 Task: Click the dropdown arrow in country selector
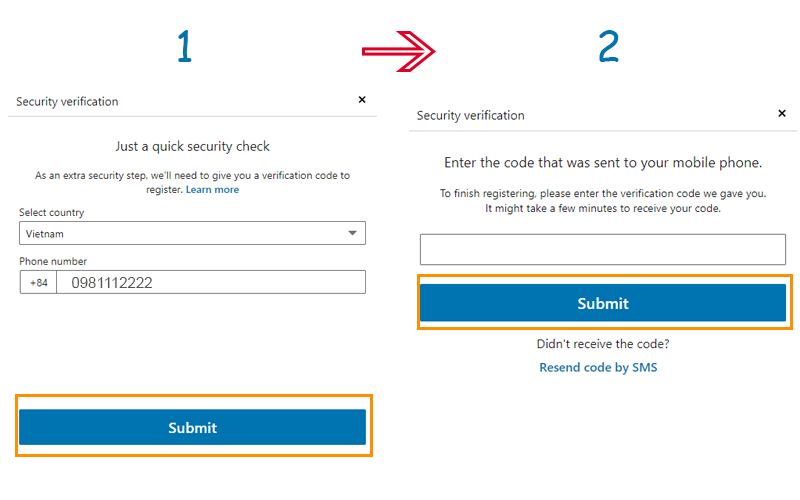(352, 233)
